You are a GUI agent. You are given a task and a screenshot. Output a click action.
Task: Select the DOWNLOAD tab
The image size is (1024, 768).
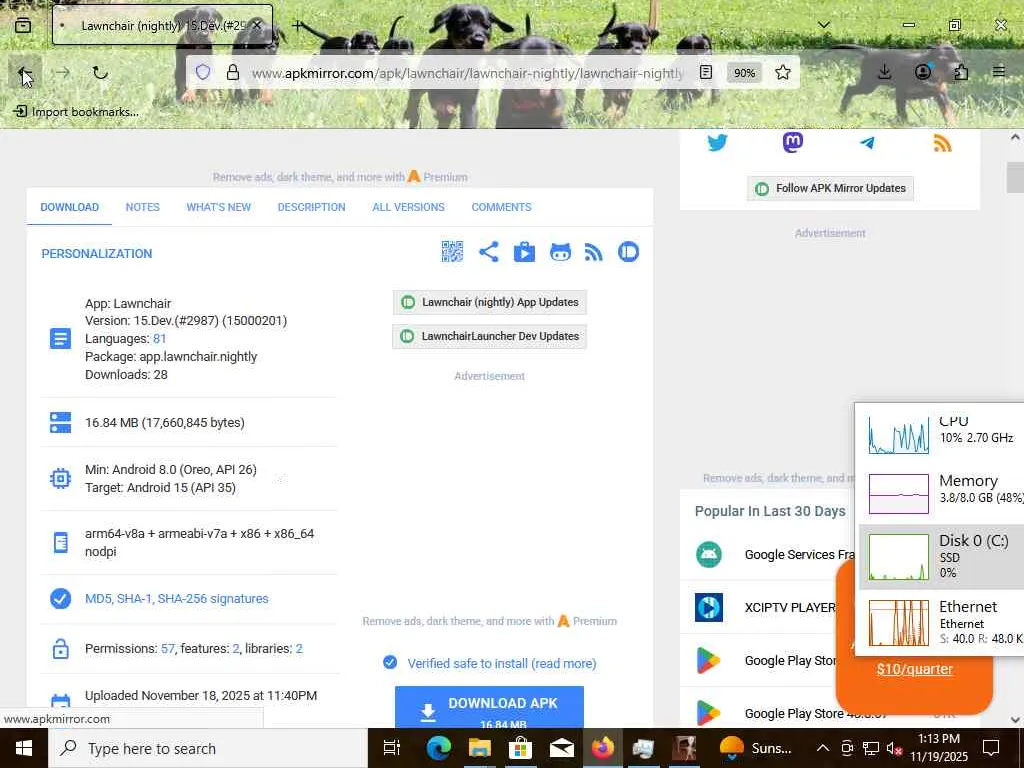pyautogui.click(x=70, y=207)
